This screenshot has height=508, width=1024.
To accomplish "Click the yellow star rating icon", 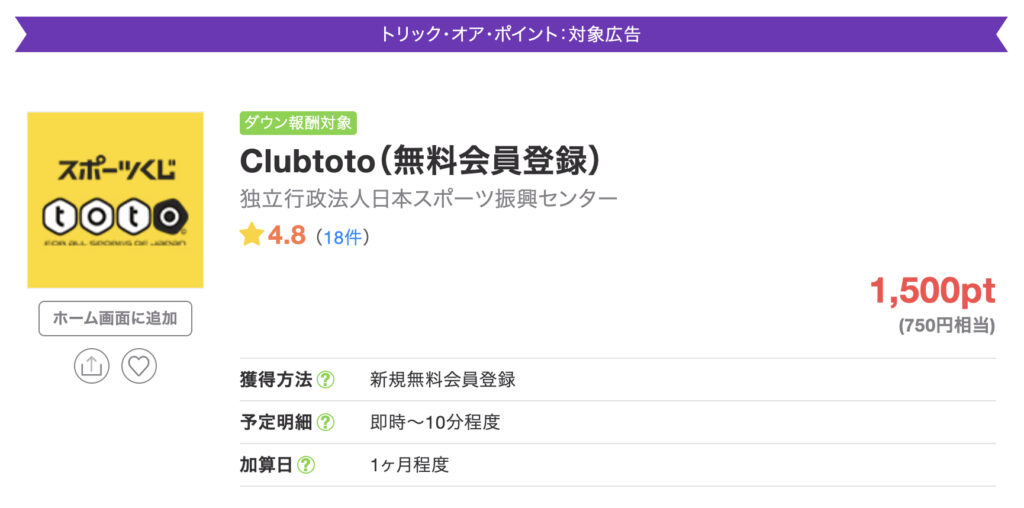I will (x=251, y=236).
